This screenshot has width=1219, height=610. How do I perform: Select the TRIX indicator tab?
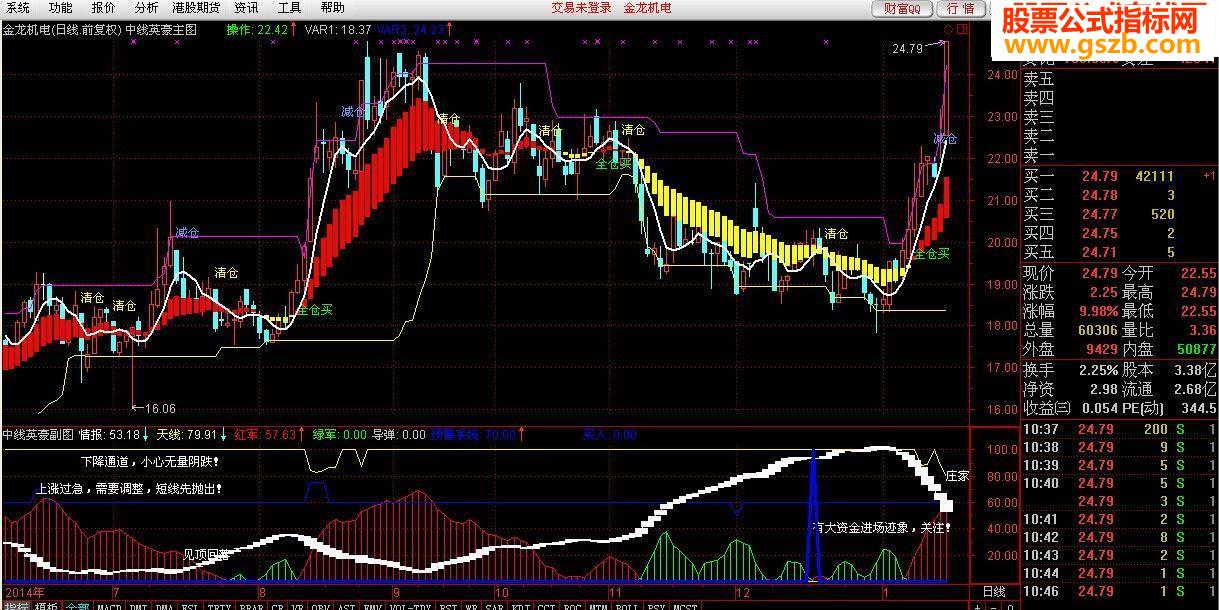pyautogui.click(x=218, y=605)
